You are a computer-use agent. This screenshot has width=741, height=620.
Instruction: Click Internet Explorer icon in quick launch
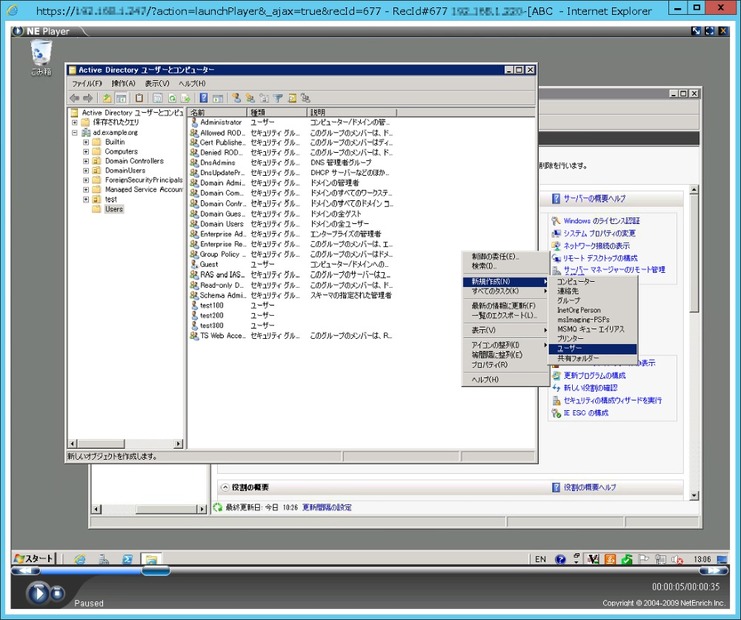tap(80, 560)
